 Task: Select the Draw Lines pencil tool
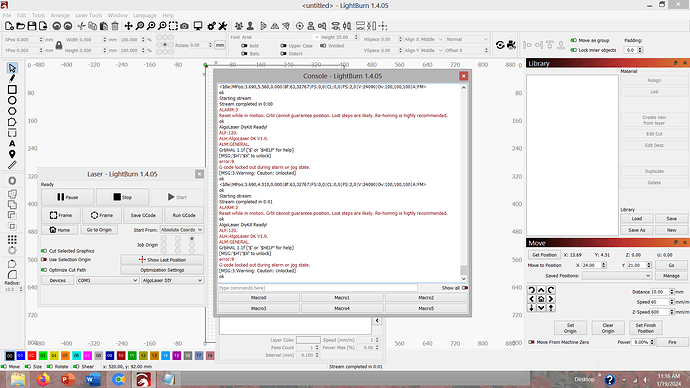pos(12,79)
